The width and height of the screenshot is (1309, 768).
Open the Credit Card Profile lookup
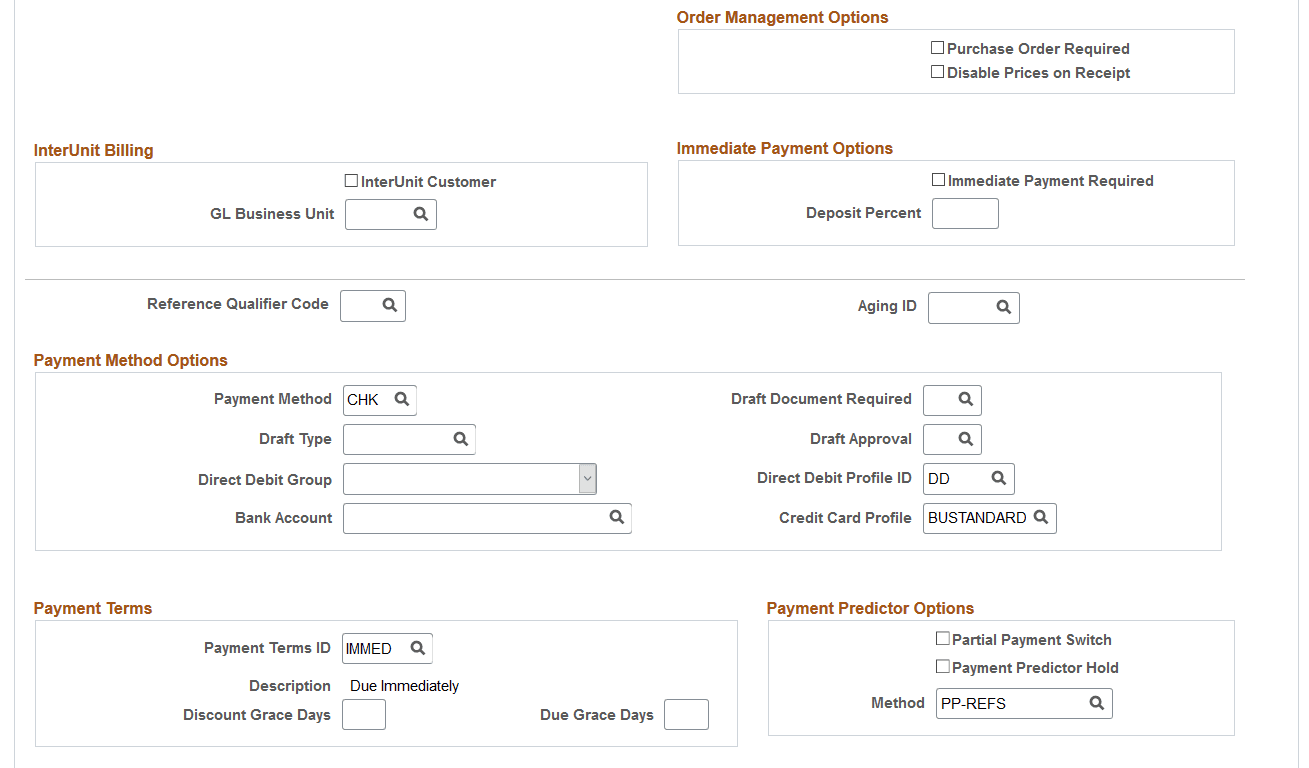[1041, 518]
